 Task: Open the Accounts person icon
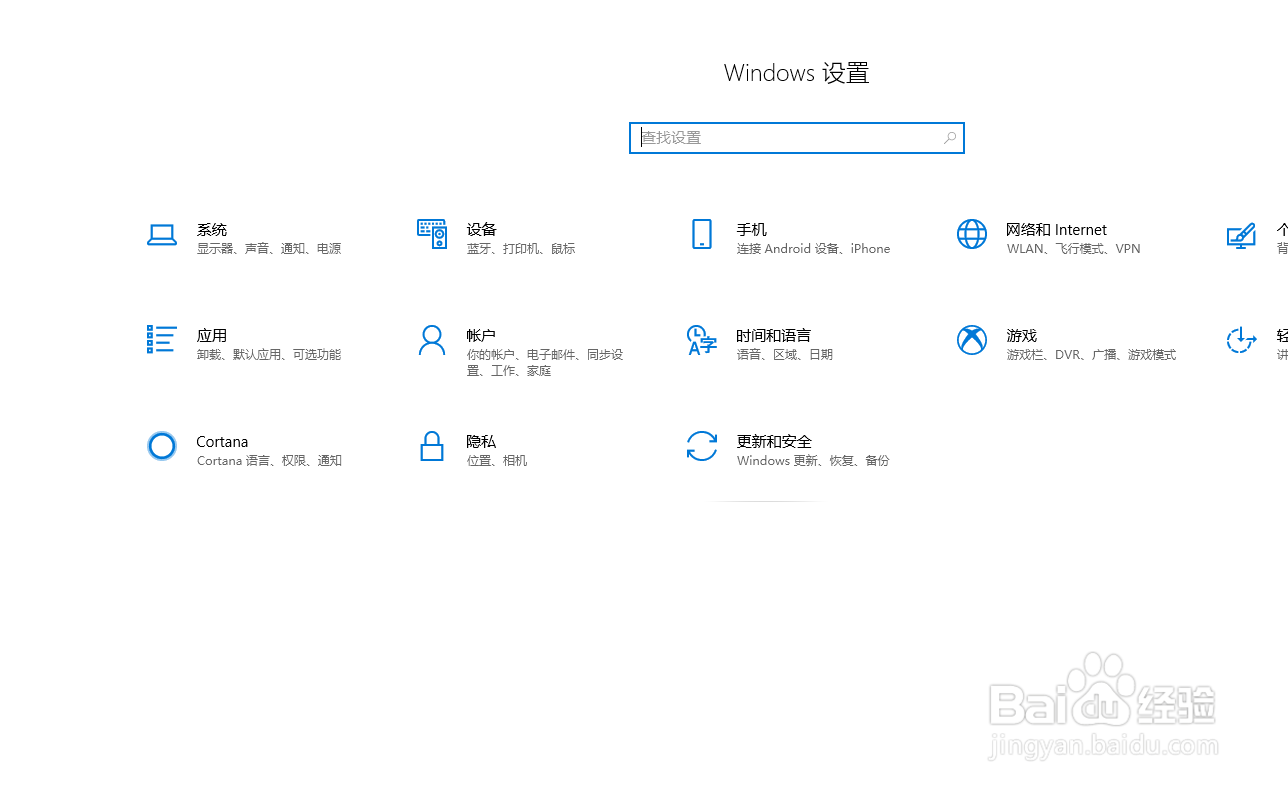point(432,340)
